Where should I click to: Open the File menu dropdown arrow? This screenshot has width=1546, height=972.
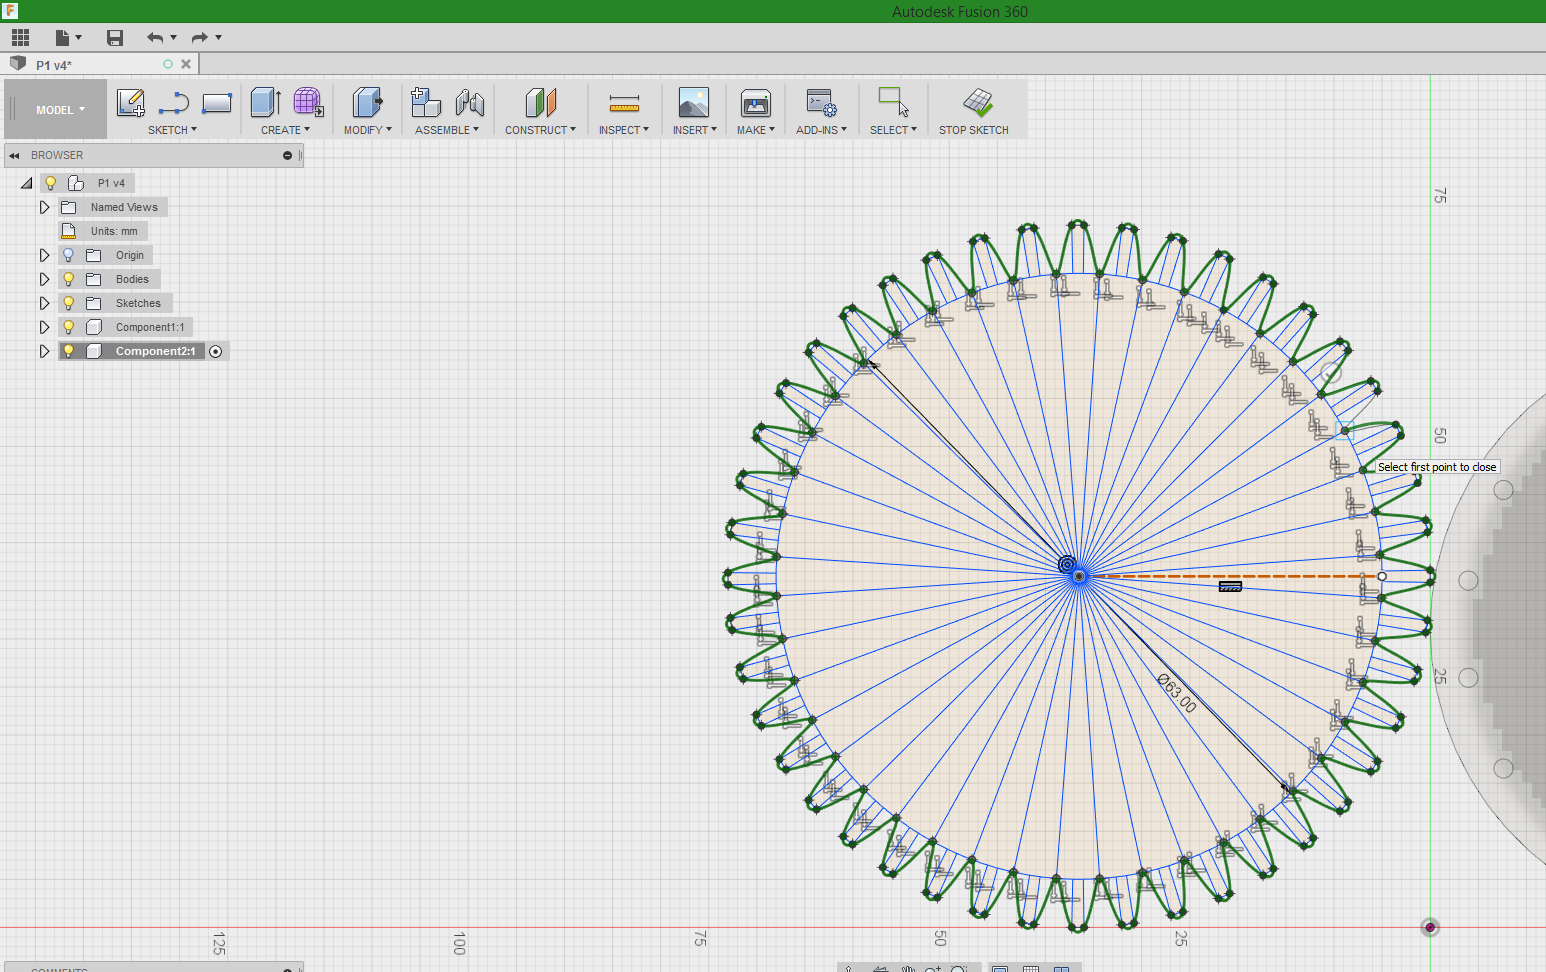(78, 38)
